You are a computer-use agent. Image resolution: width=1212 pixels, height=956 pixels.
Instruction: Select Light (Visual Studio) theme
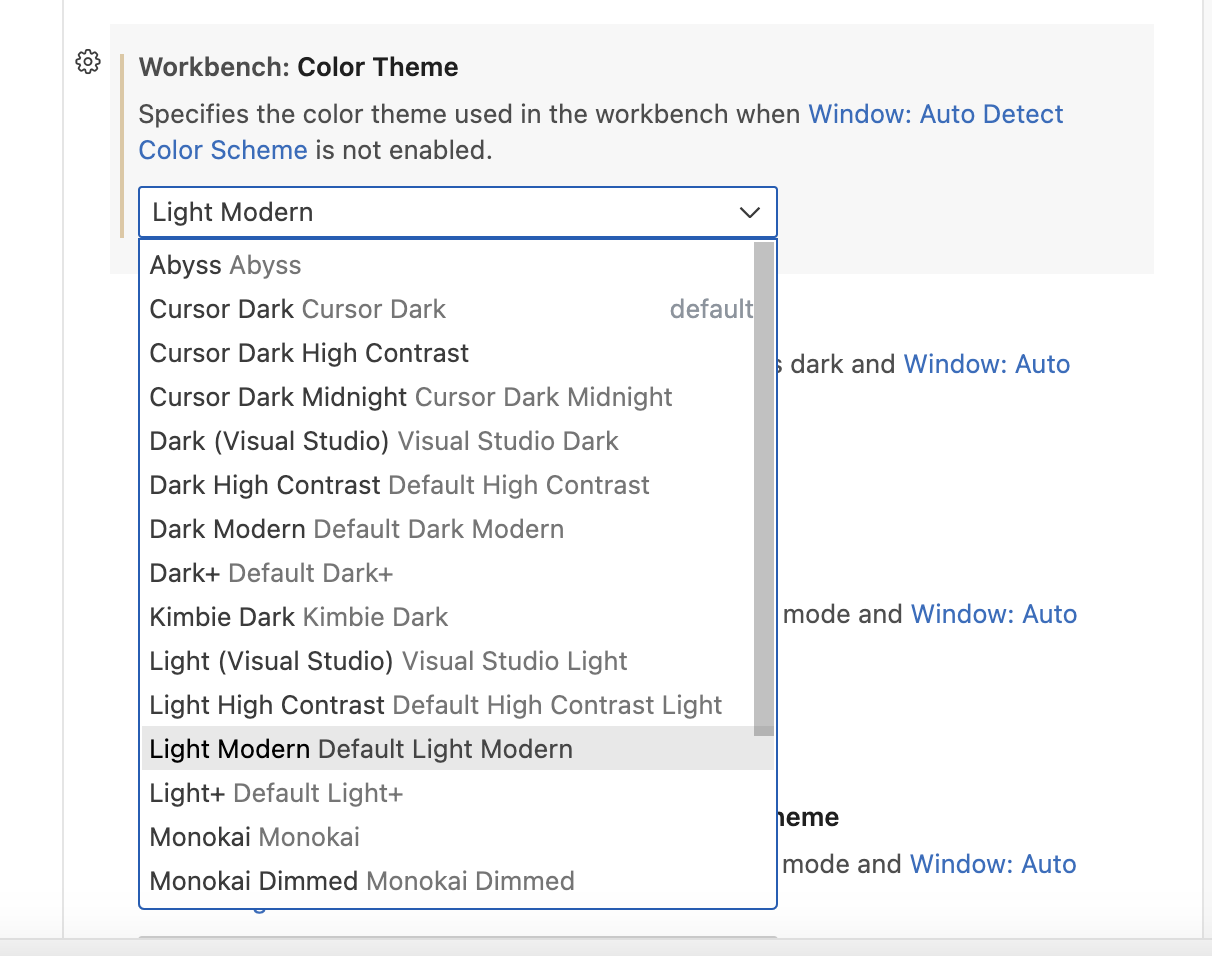click(388, 661)
